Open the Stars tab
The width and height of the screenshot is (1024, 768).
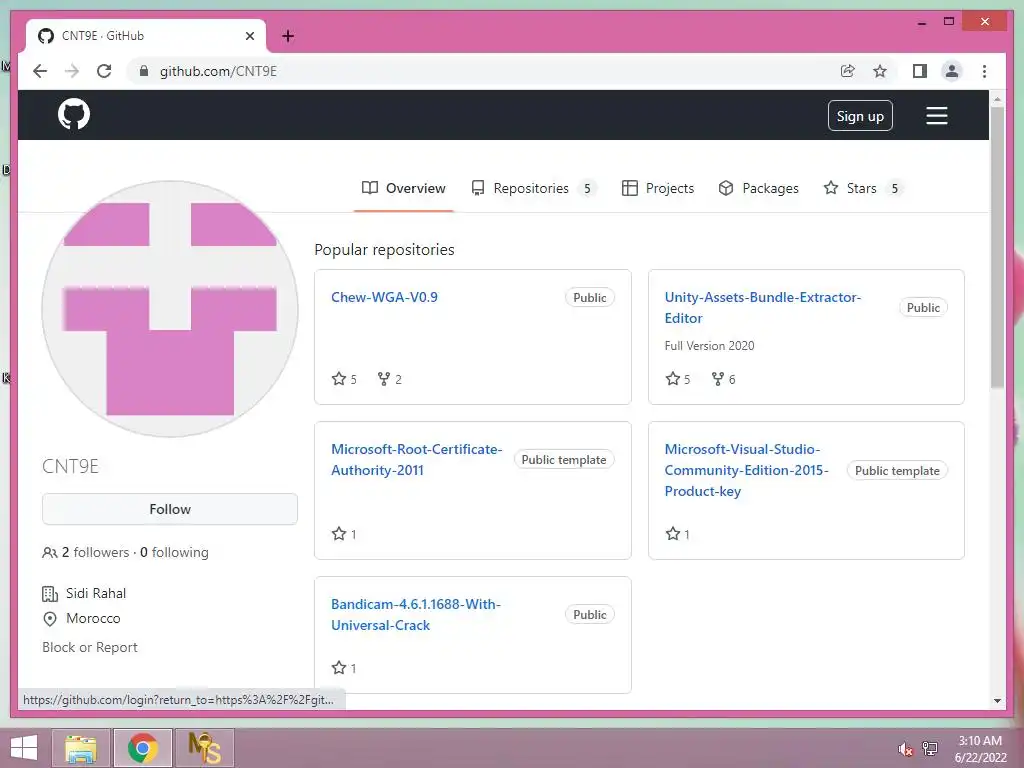pos(863,188)
